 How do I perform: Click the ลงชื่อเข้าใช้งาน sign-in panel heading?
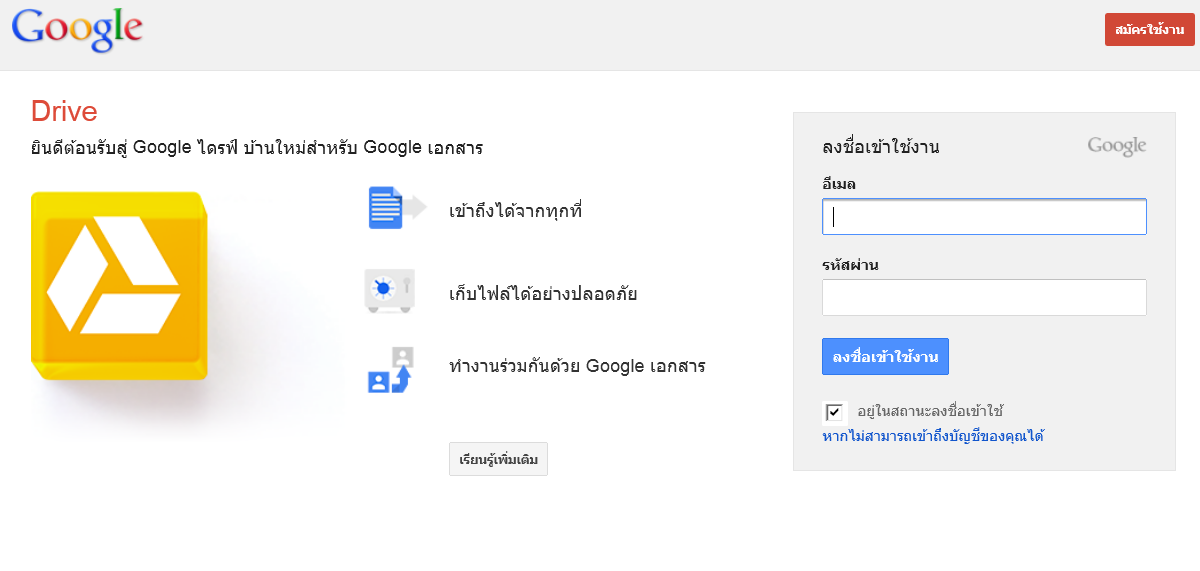(881, 148)
